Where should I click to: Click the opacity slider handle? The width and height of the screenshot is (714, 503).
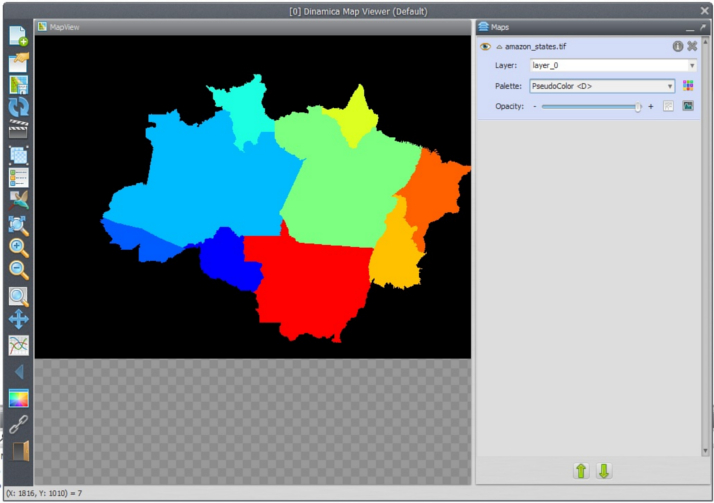(x=637, y=106)
